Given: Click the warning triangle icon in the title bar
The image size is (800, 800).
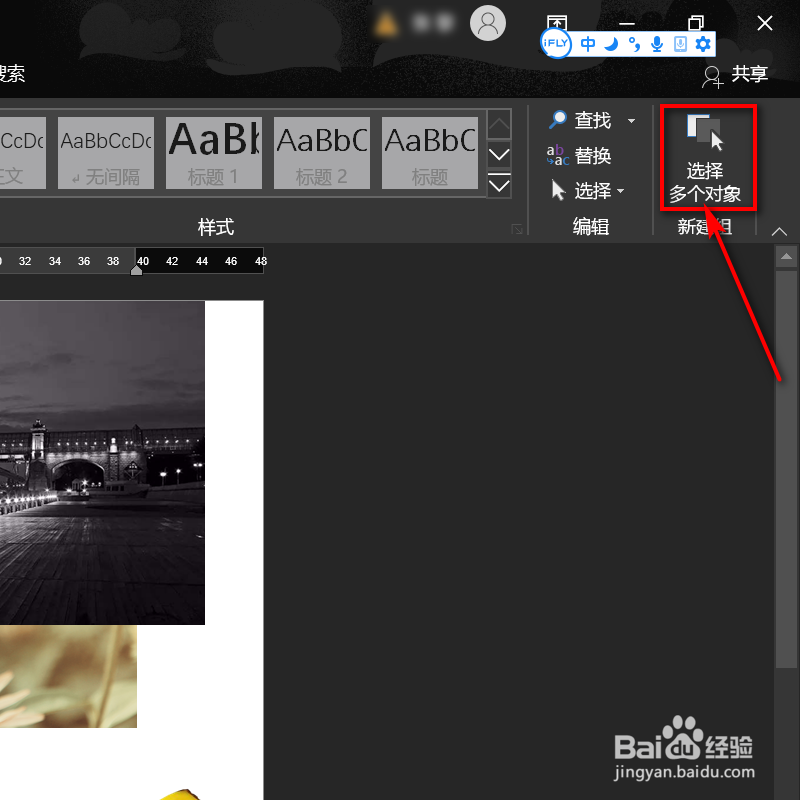Looking at the screenshot, I should [385, 23].
